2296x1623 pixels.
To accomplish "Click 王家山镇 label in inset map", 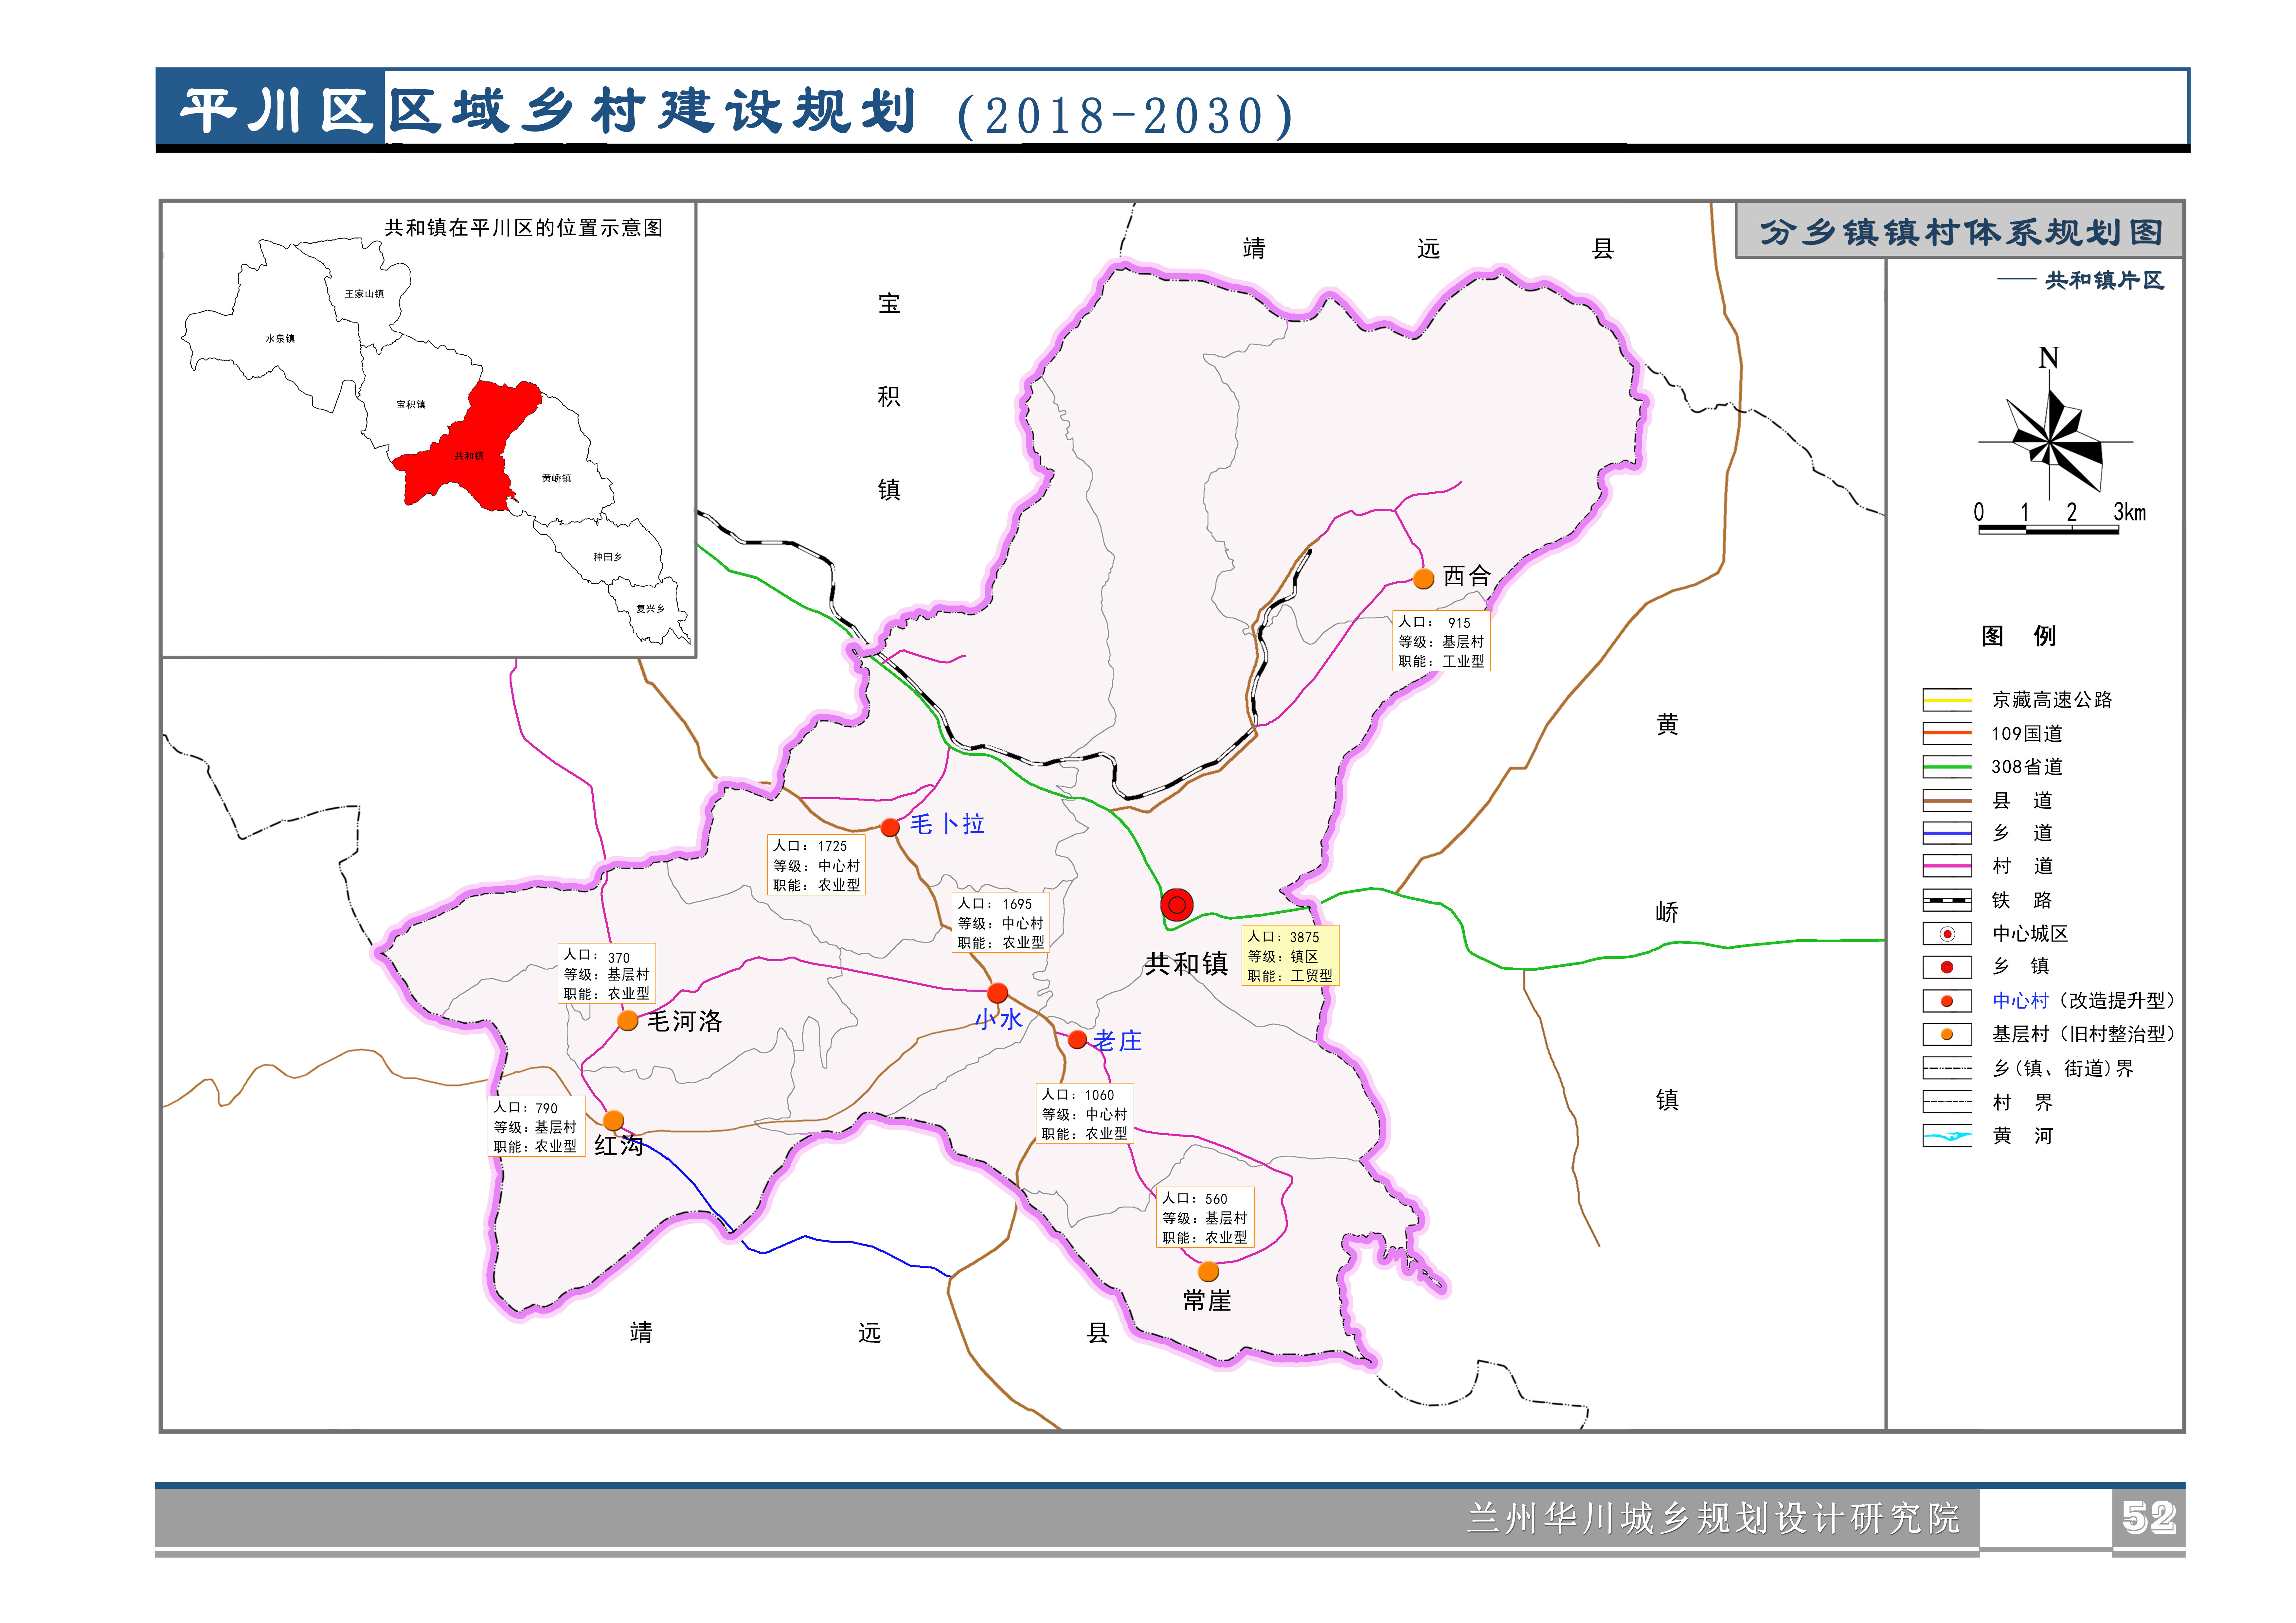I will pos(364,294).
